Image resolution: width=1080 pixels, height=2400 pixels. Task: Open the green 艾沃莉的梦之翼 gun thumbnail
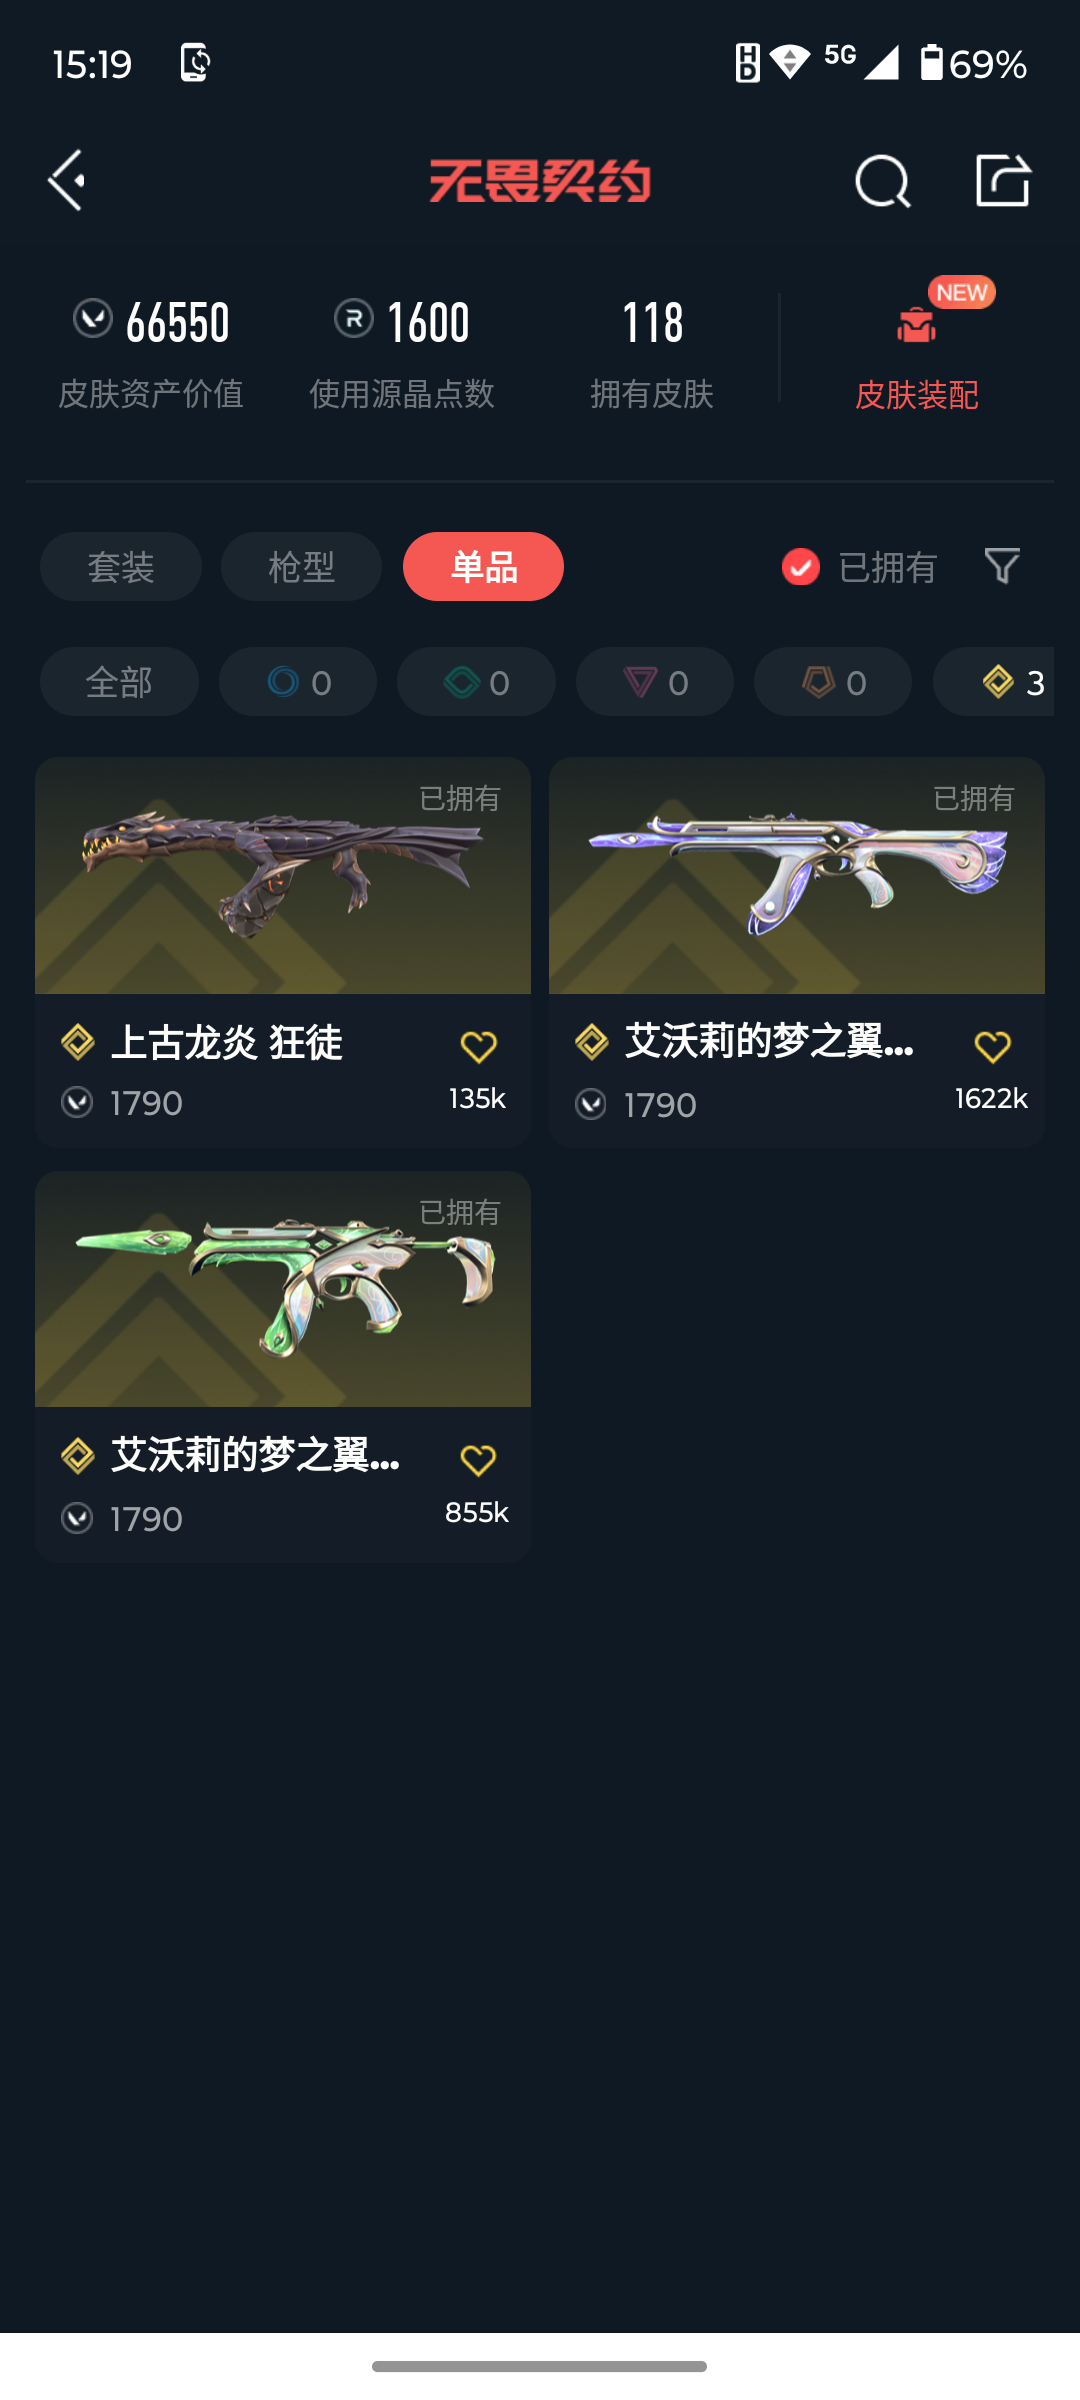[283, 1290]
